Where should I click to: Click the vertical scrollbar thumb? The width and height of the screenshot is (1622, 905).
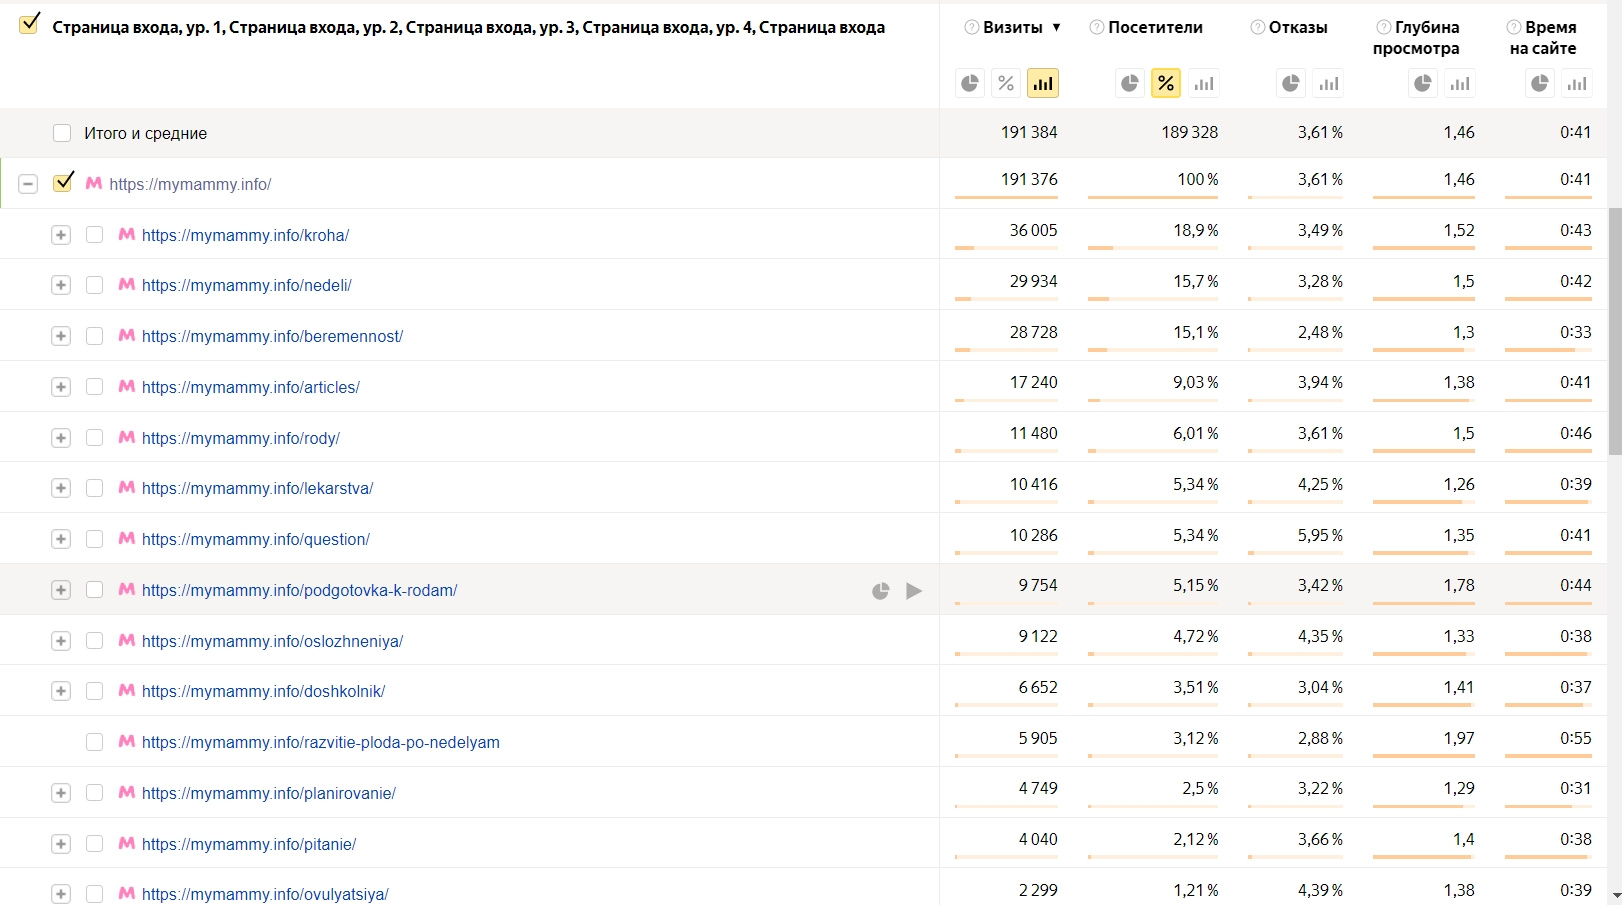[1615, 330]
